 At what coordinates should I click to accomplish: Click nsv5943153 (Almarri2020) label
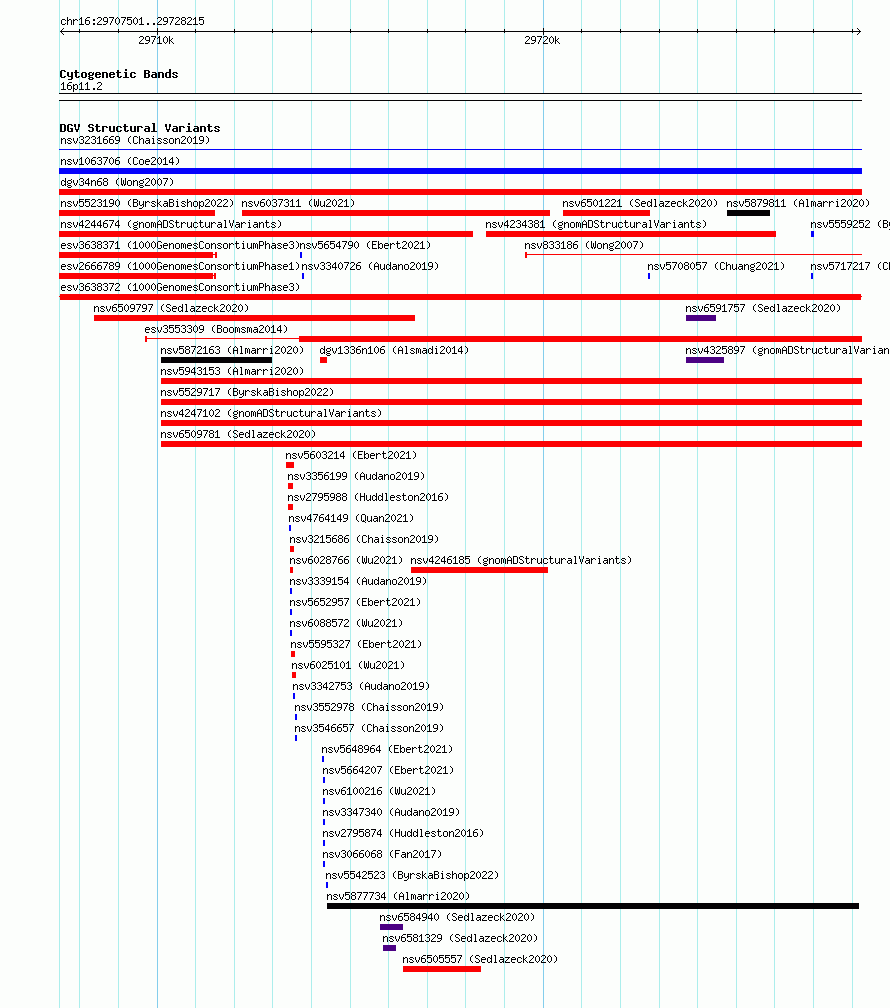click(x=232, y=371)
